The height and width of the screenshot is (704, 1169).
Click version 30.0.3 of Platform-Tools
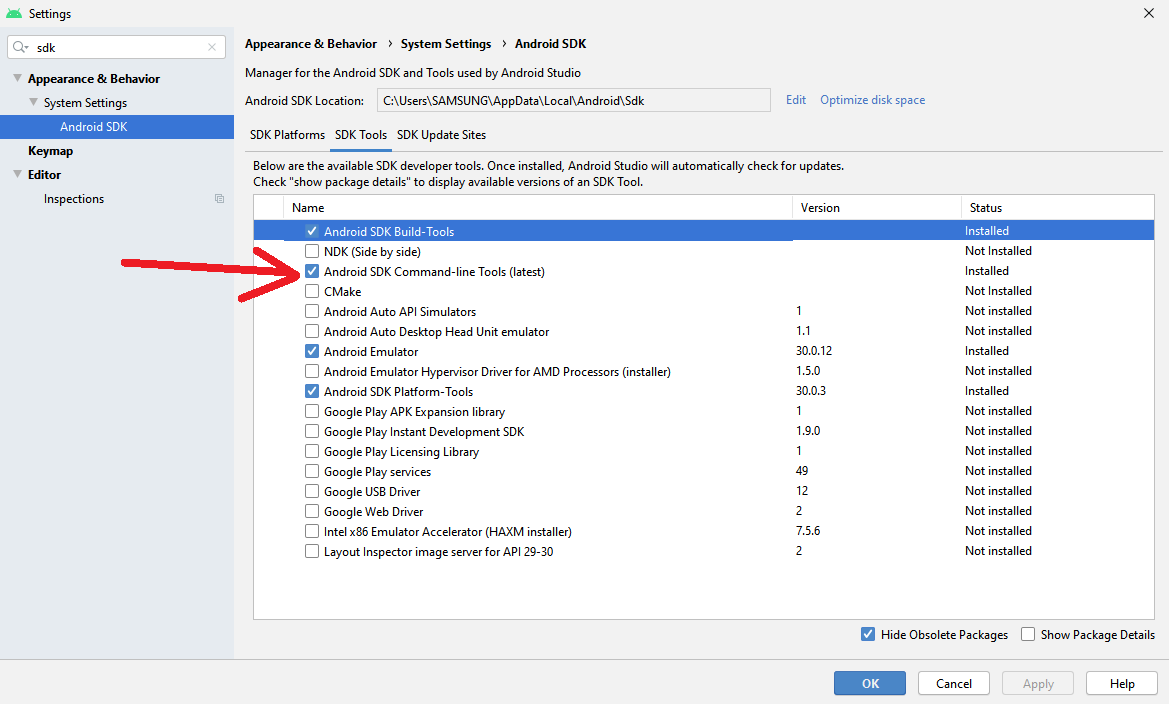810,391
